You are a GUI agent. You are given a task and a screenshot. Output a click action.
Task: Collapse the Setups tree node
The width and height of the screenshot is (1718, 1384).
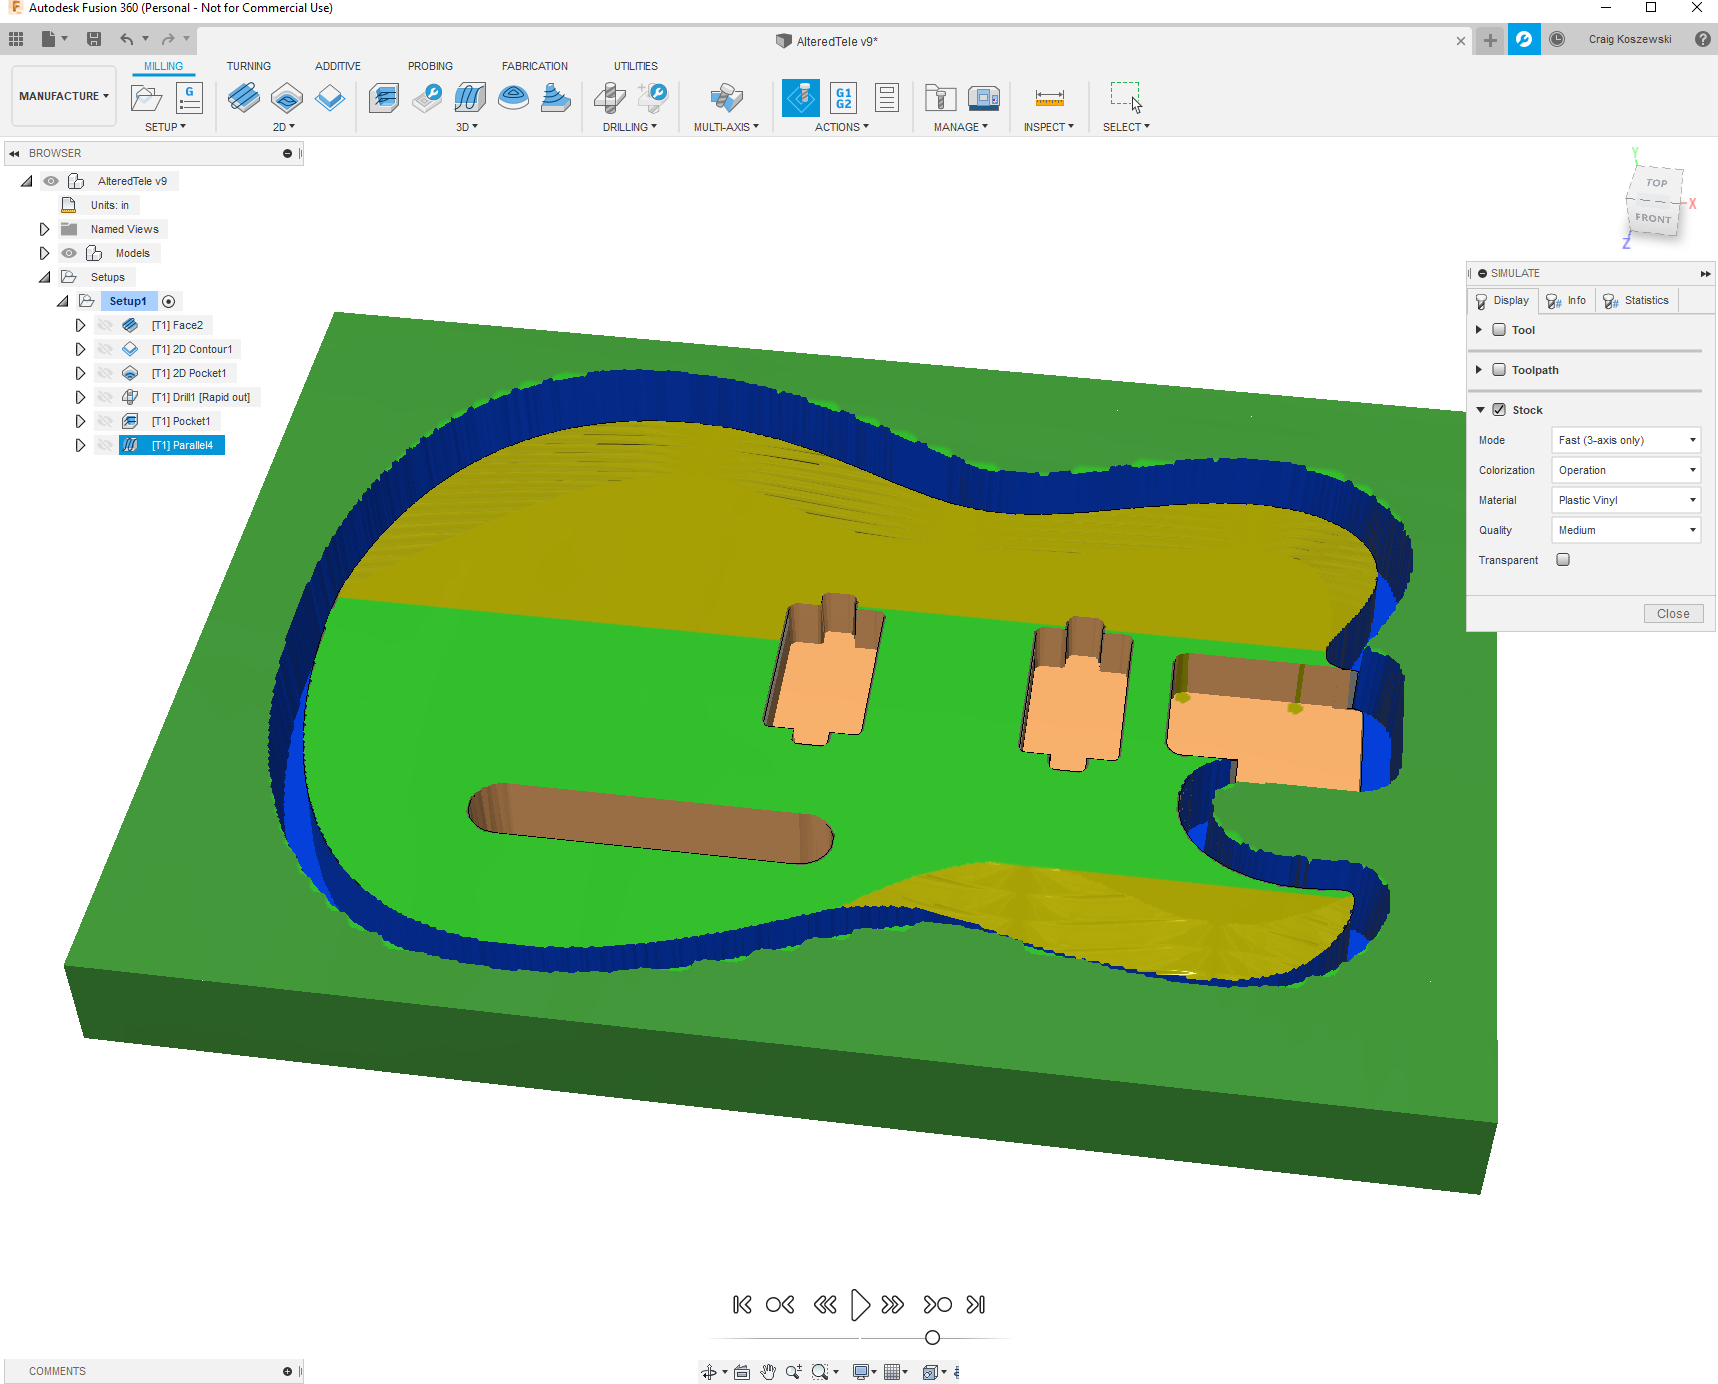[x=44, y=277]
